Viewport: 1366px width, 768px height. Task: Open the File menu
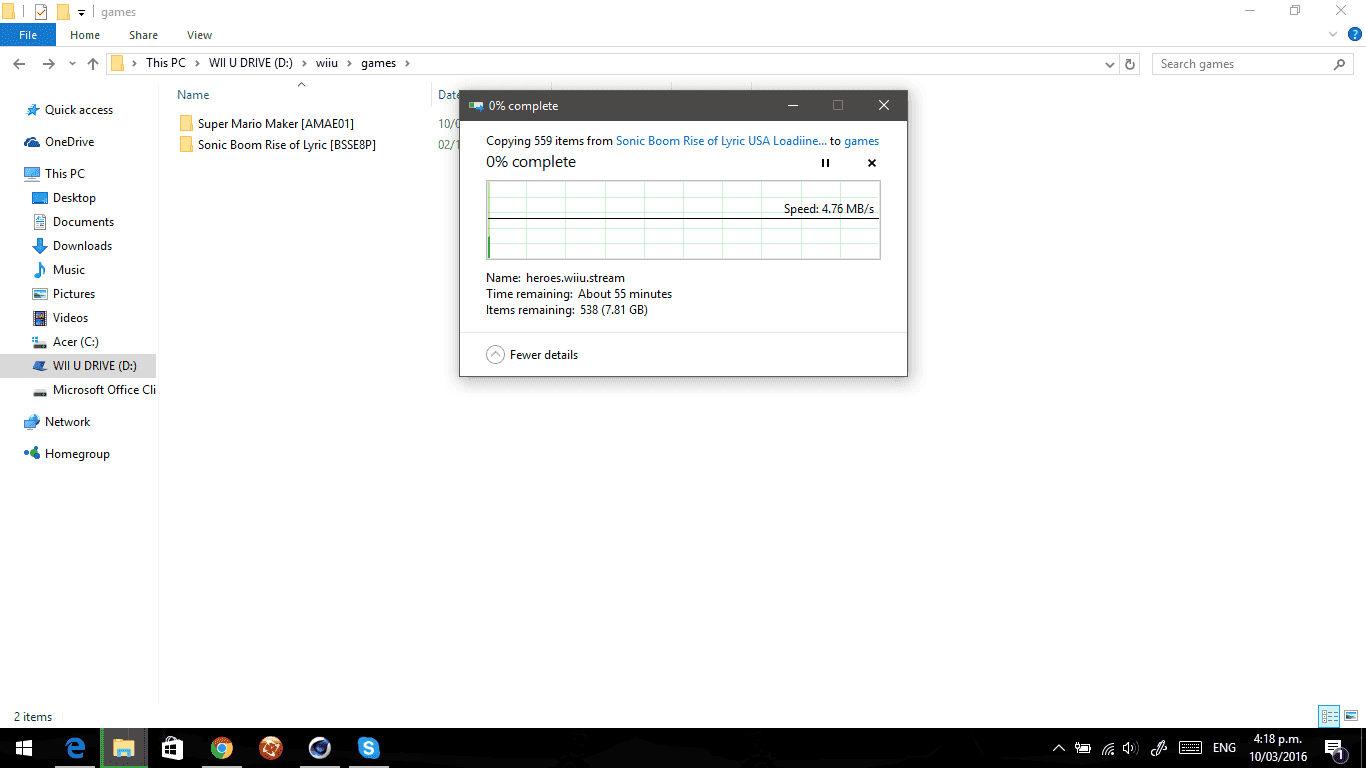pyautogui.click(x=28, y=35)
